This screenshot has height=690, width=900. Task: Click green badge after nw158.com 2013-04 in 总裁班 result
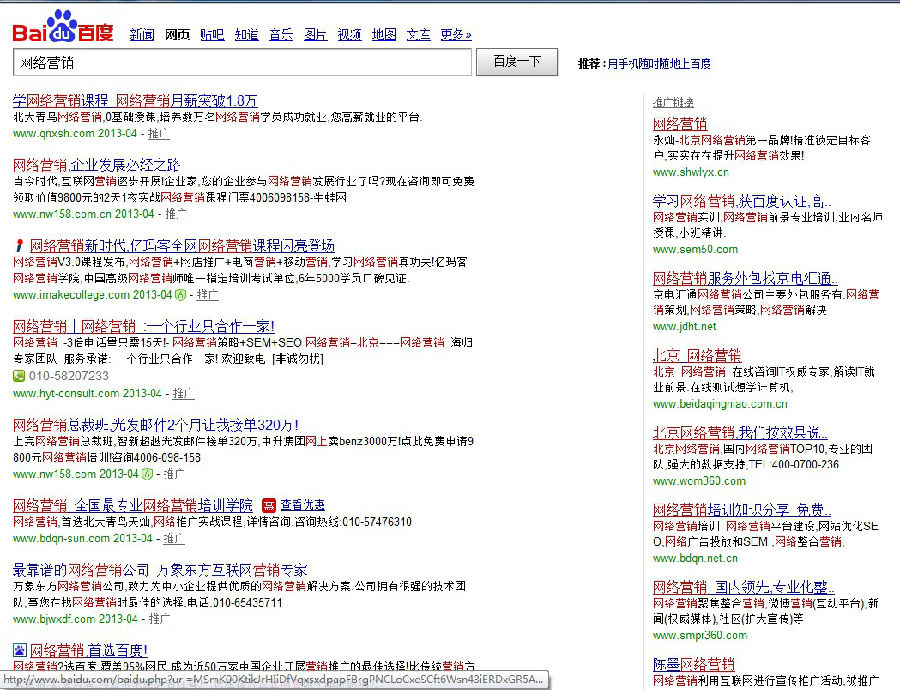point(147,474)
